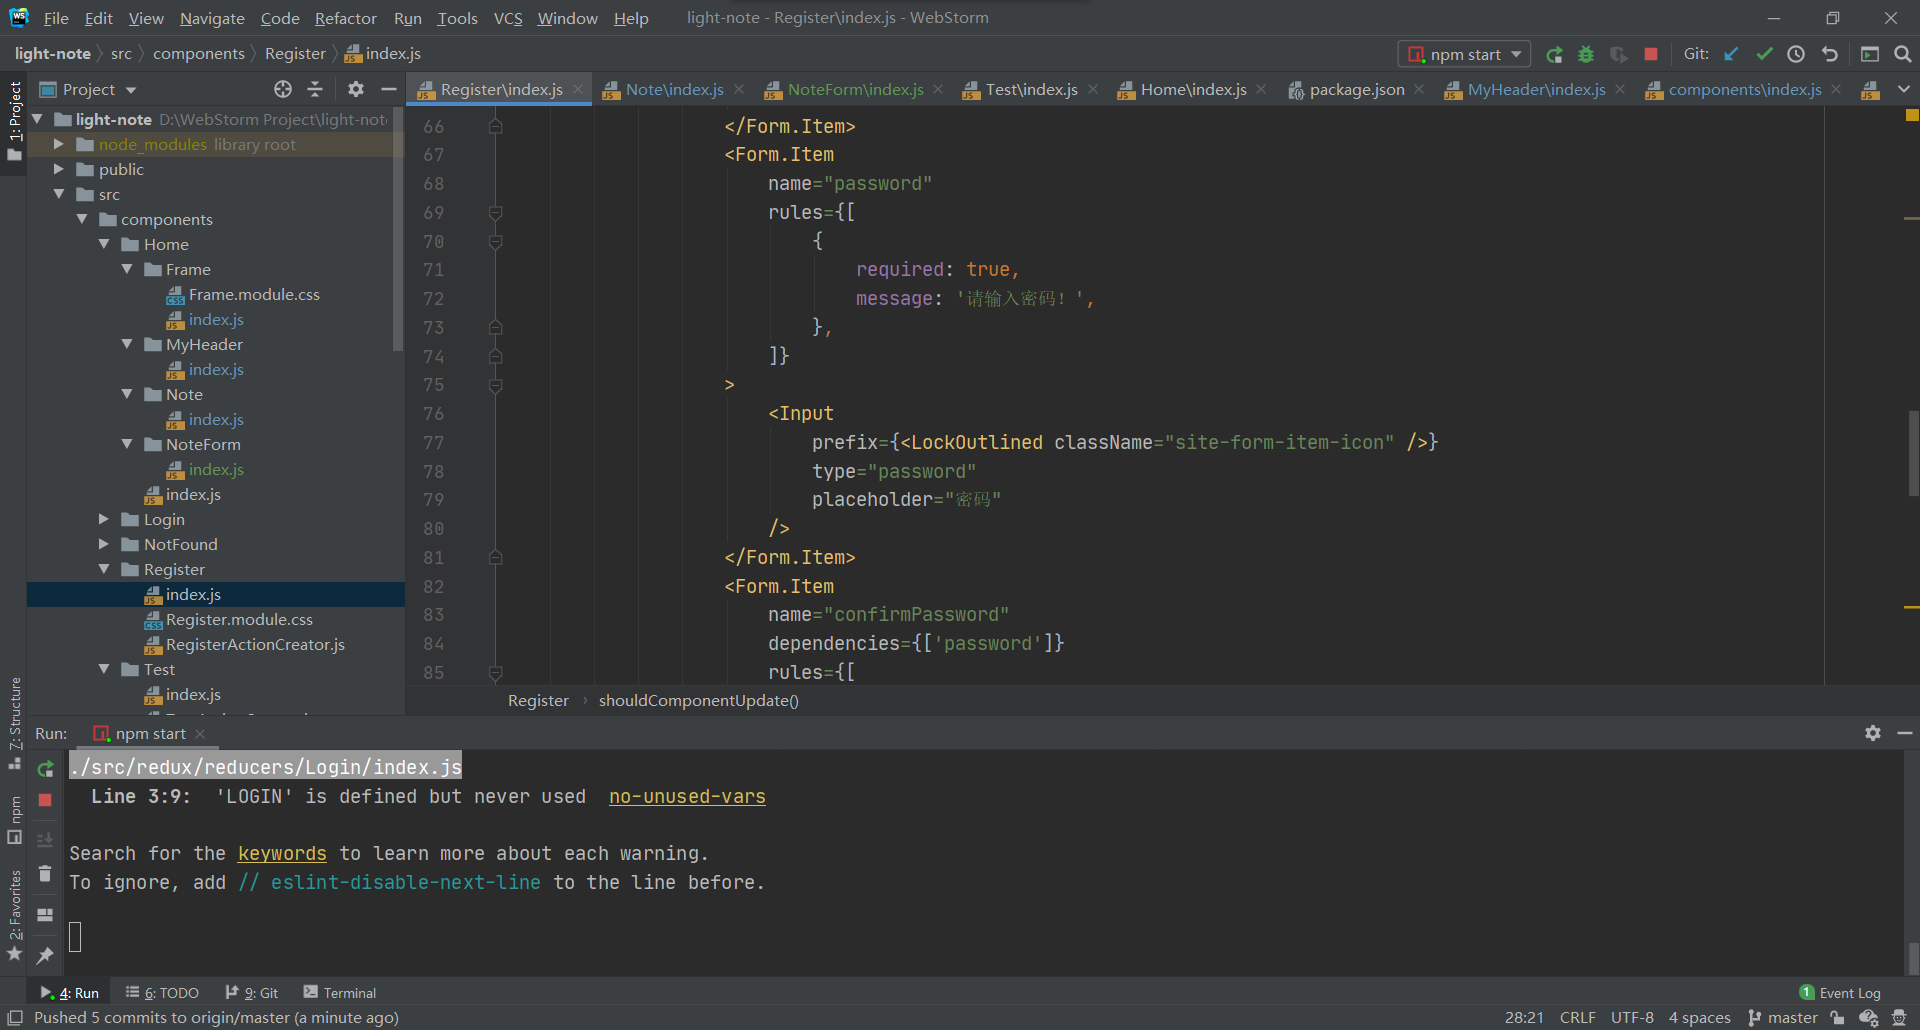Image resolution: width=1920 pixels, height=1030 pixels.
Task: Select RegisterActionCreator.js in project tree
Action: 255,645
